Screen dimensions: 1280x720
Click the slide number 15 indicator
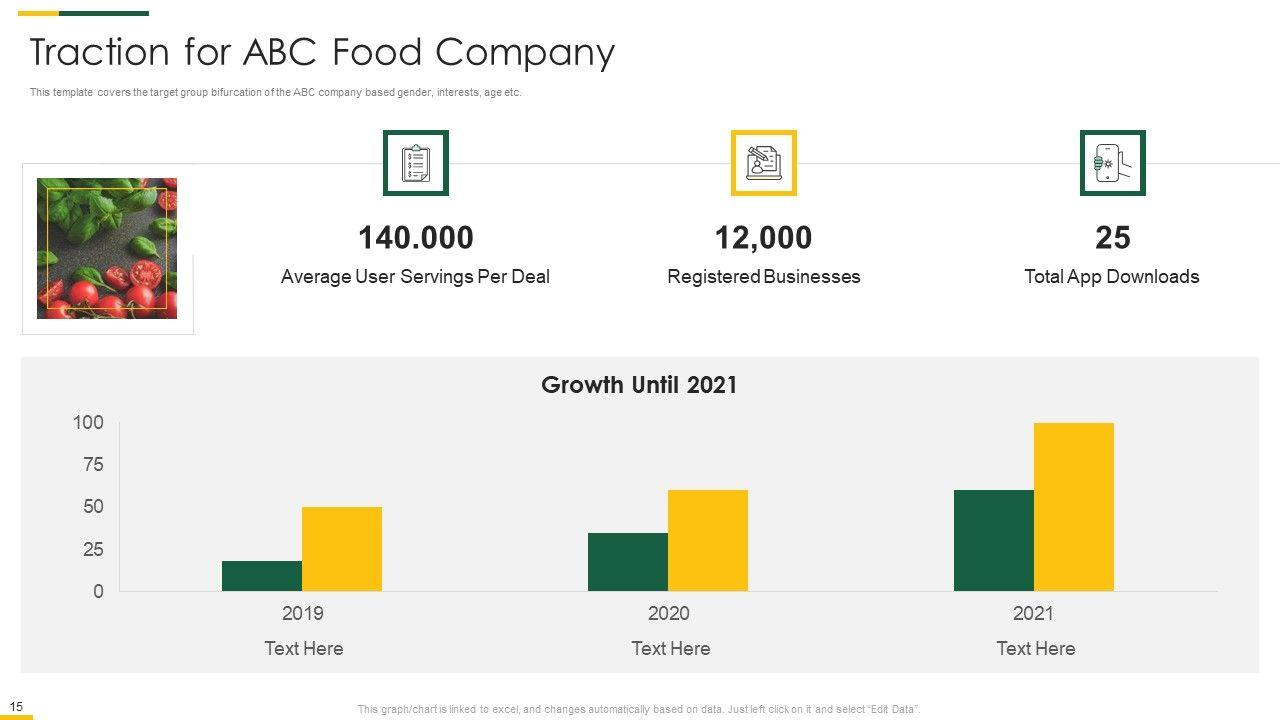click(16, 707)
